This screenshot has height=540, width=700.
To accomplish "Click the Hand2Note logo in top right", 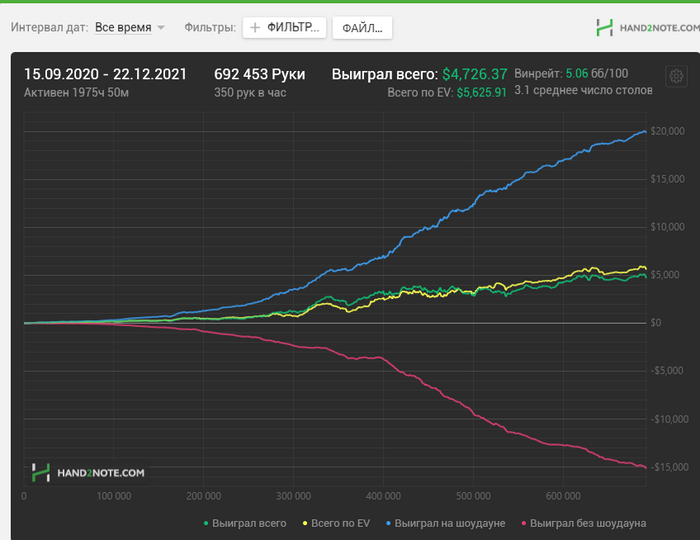I will (x=648, y=28).
